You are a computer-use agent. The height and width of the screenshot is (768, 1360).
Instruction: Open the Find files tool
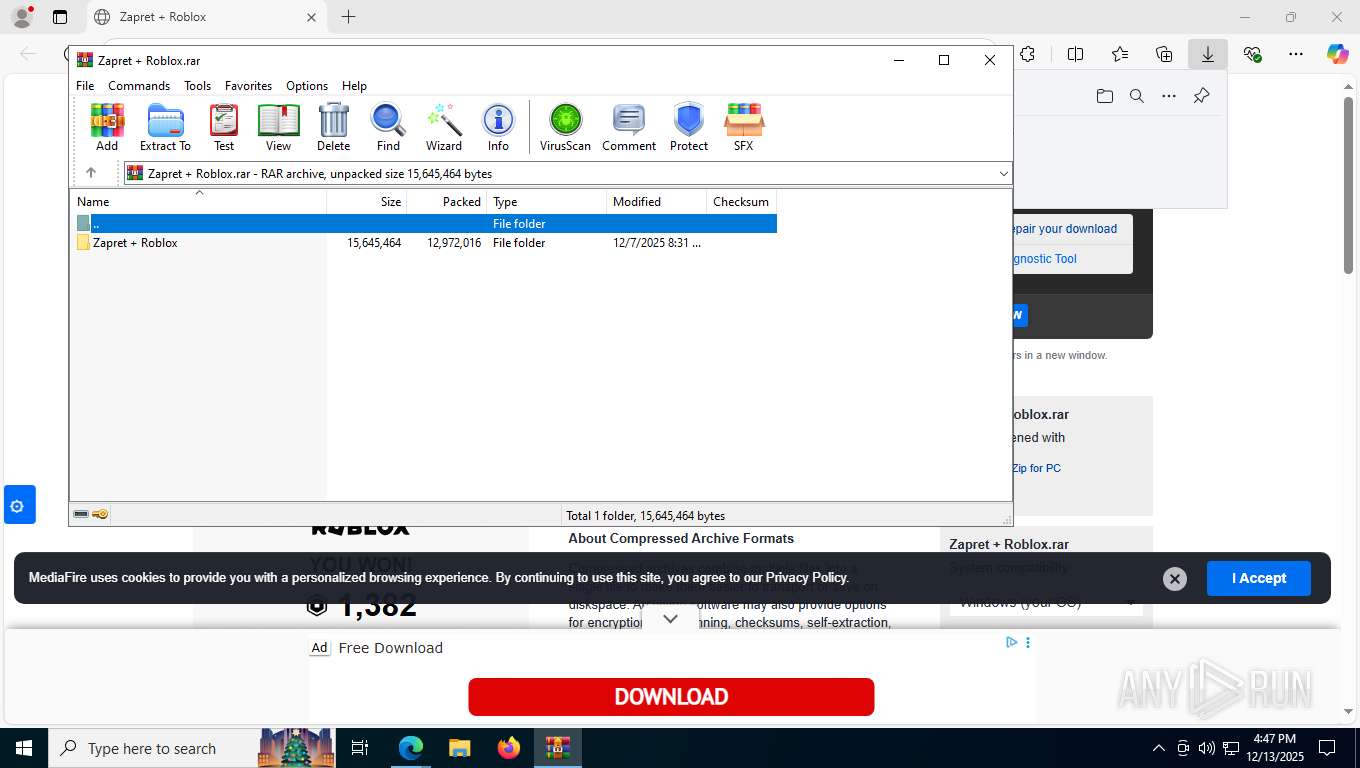(x=388, y=127)
